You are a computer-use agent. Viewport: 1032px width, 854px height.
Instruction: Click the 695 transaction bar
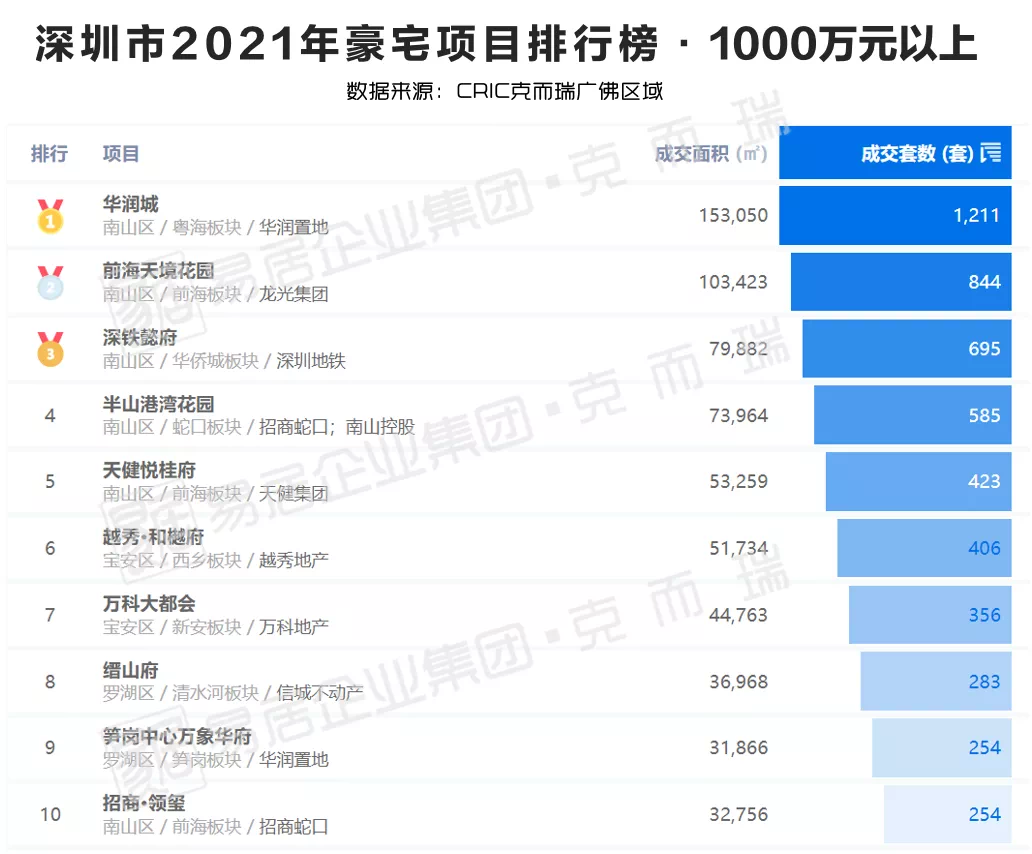click(x=907, y=349)
